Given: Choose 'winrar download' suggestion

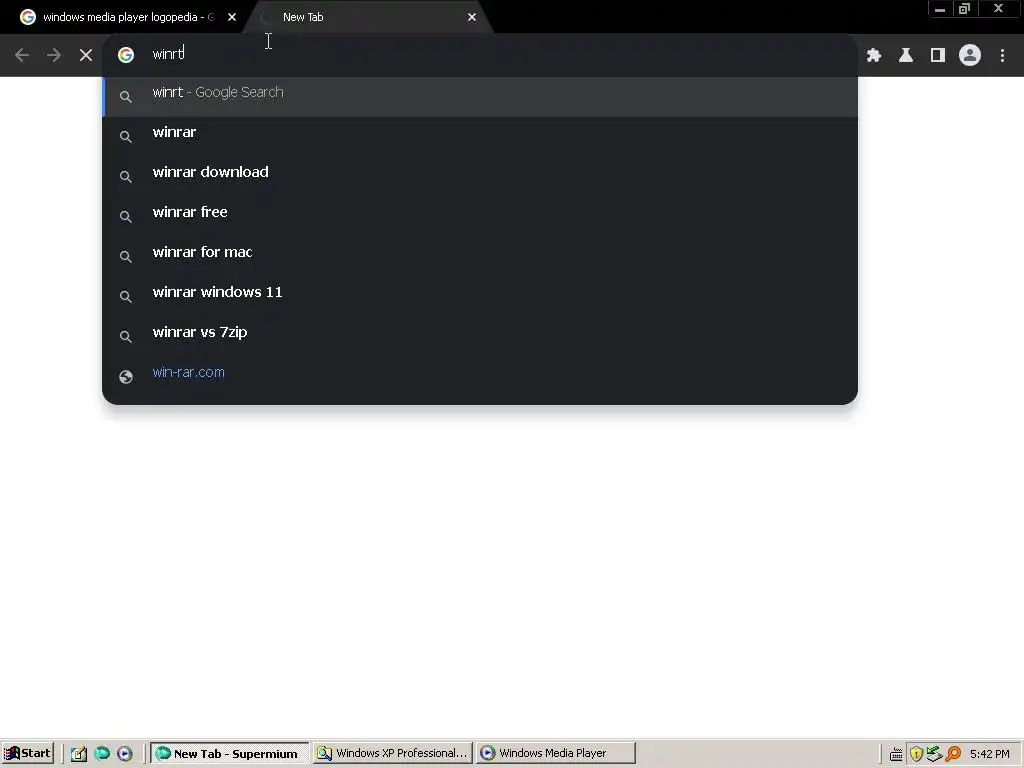Looking at the screenshot, I should point(480,175).
